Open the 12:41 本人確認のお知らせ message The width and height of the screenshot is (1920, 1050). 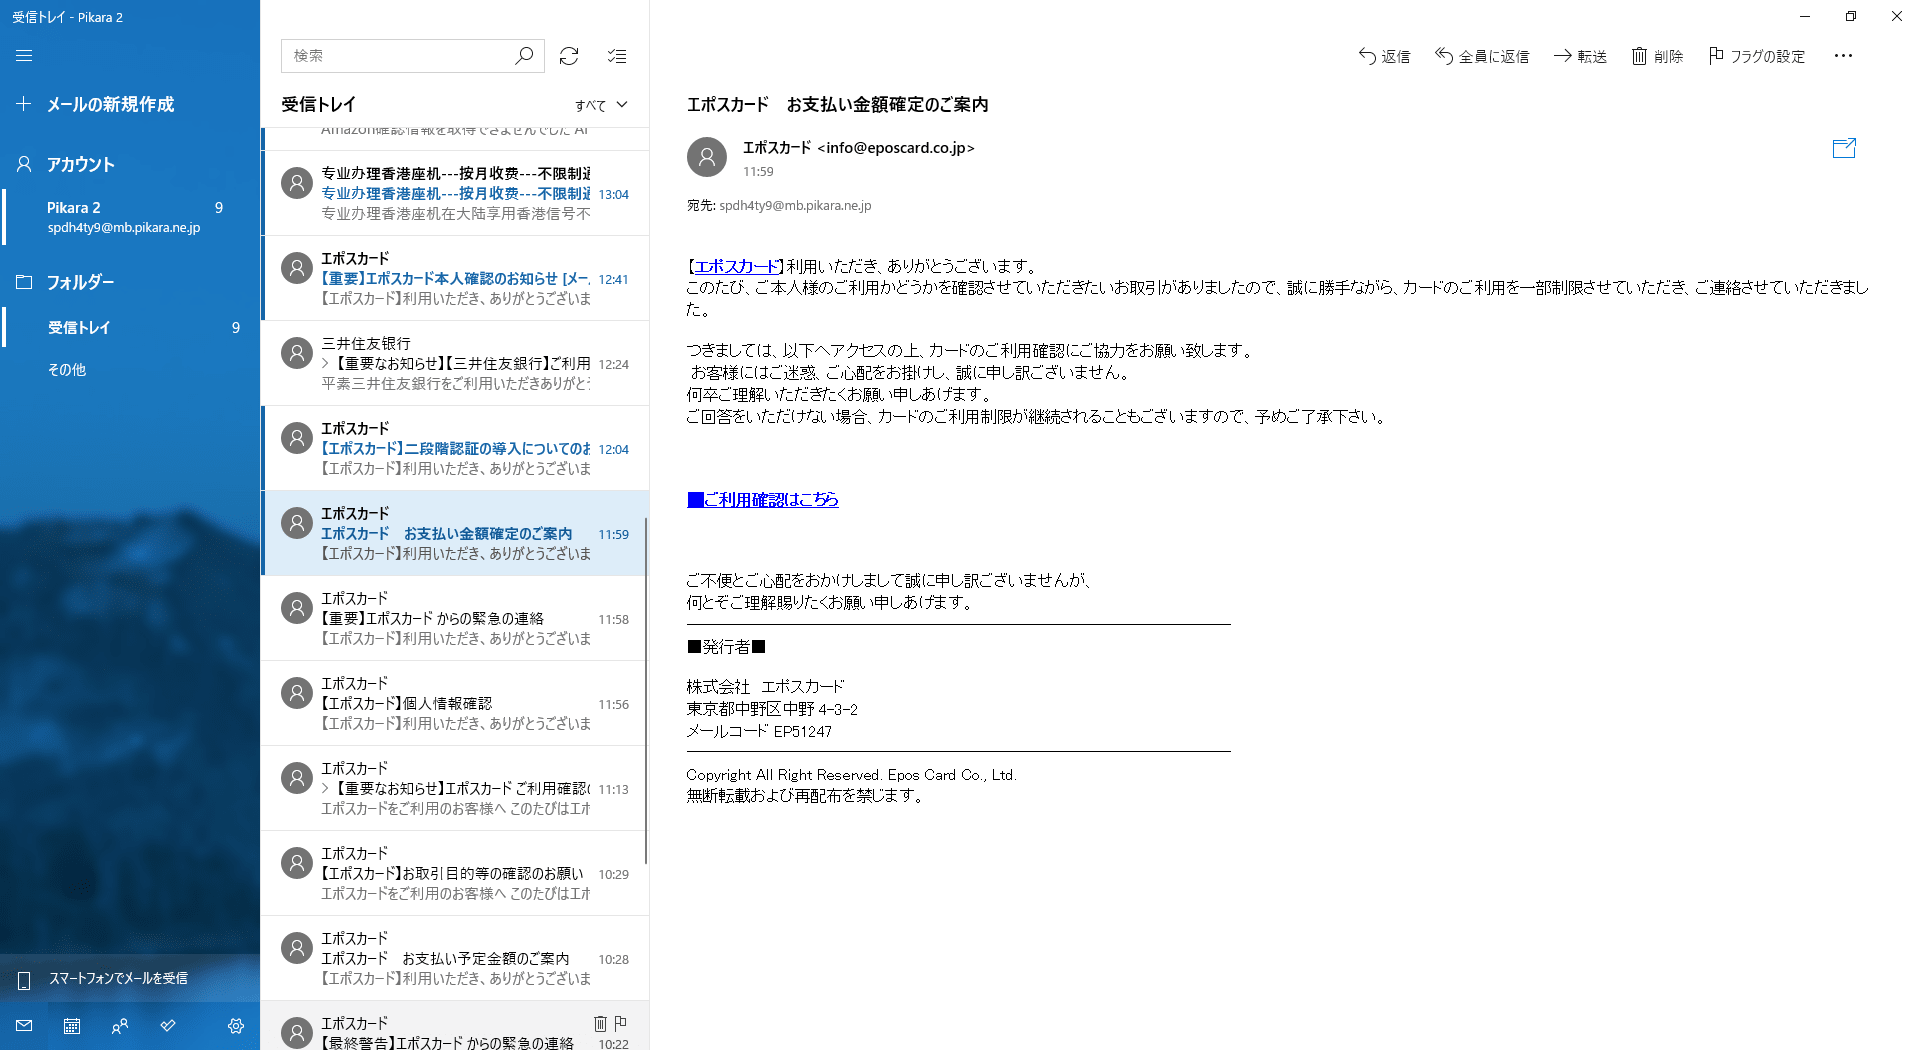(455, 278)
